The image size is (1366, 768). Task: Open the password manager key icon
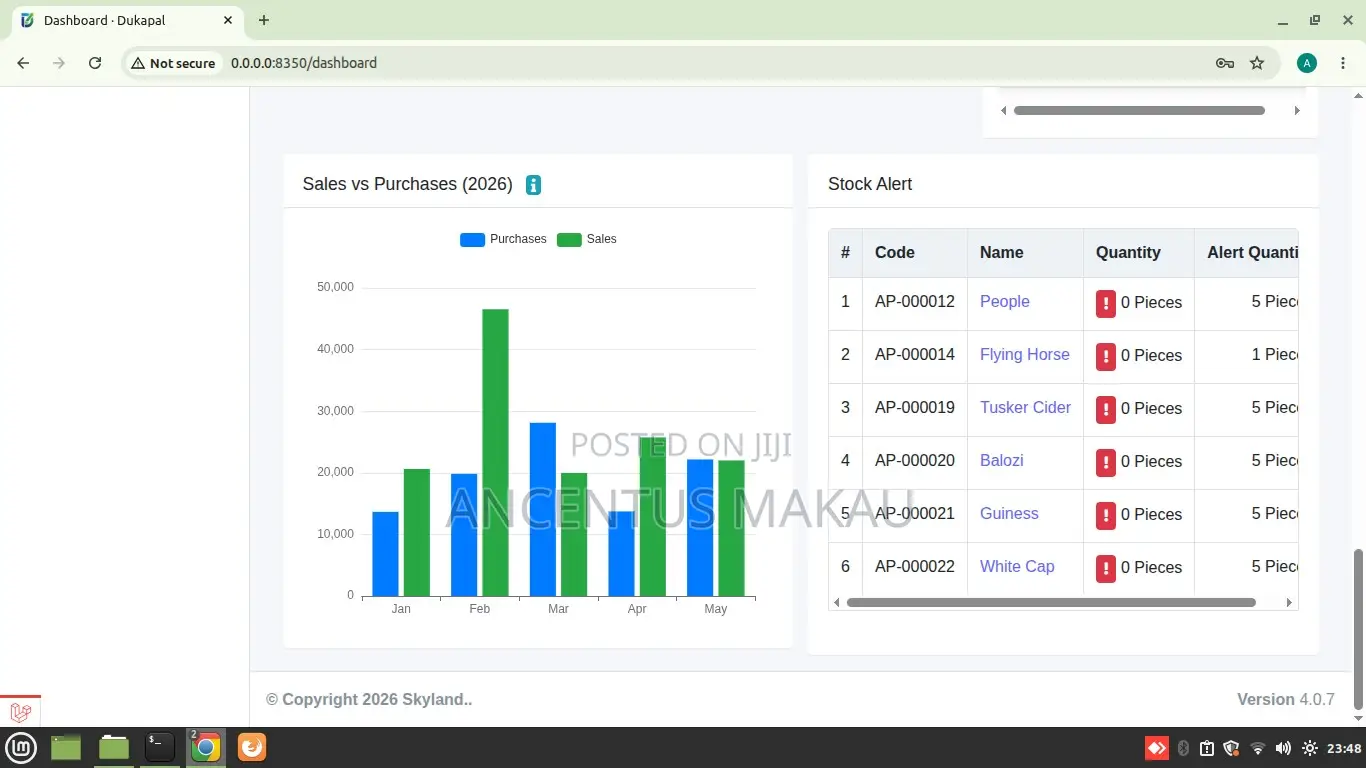pyautogui.click(x=1225, y=63)
